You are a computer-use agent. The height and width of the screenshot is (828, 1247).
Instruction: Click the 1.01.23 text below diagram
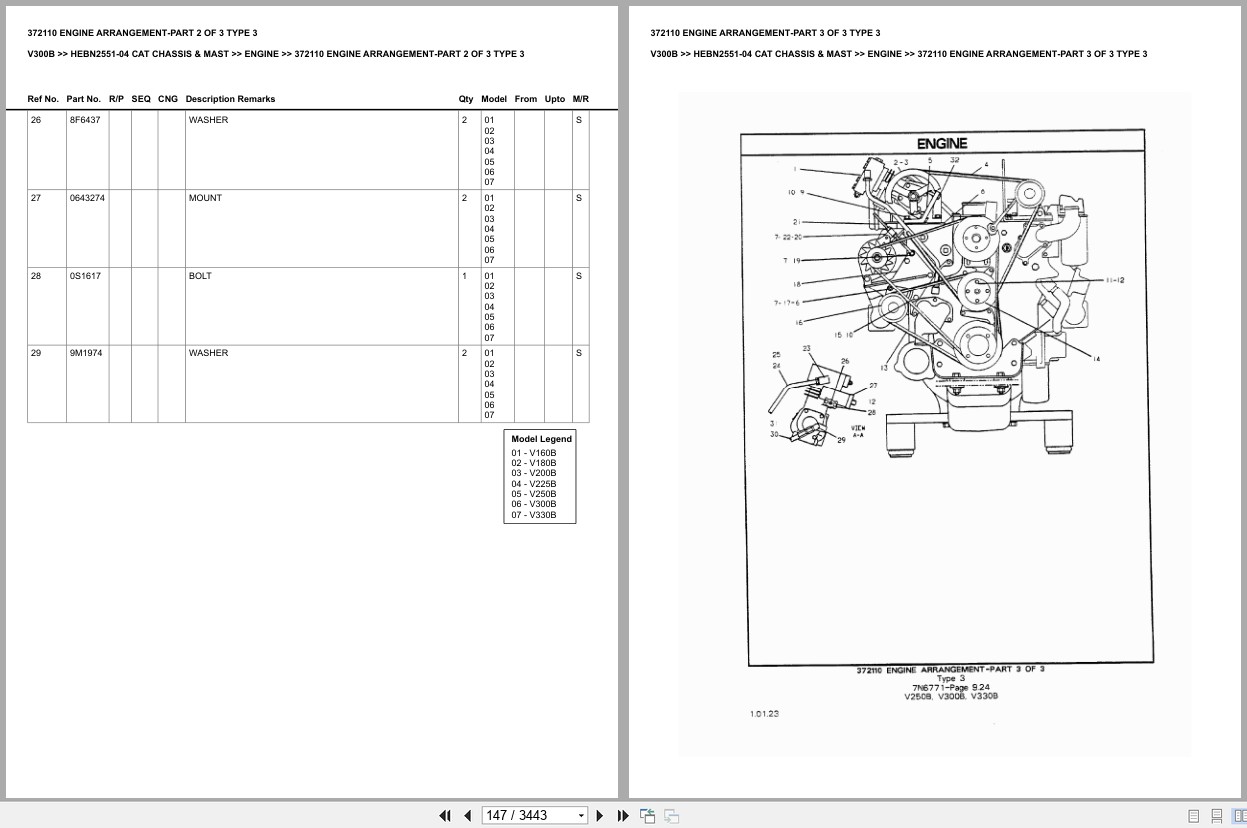tap(764, 714)
